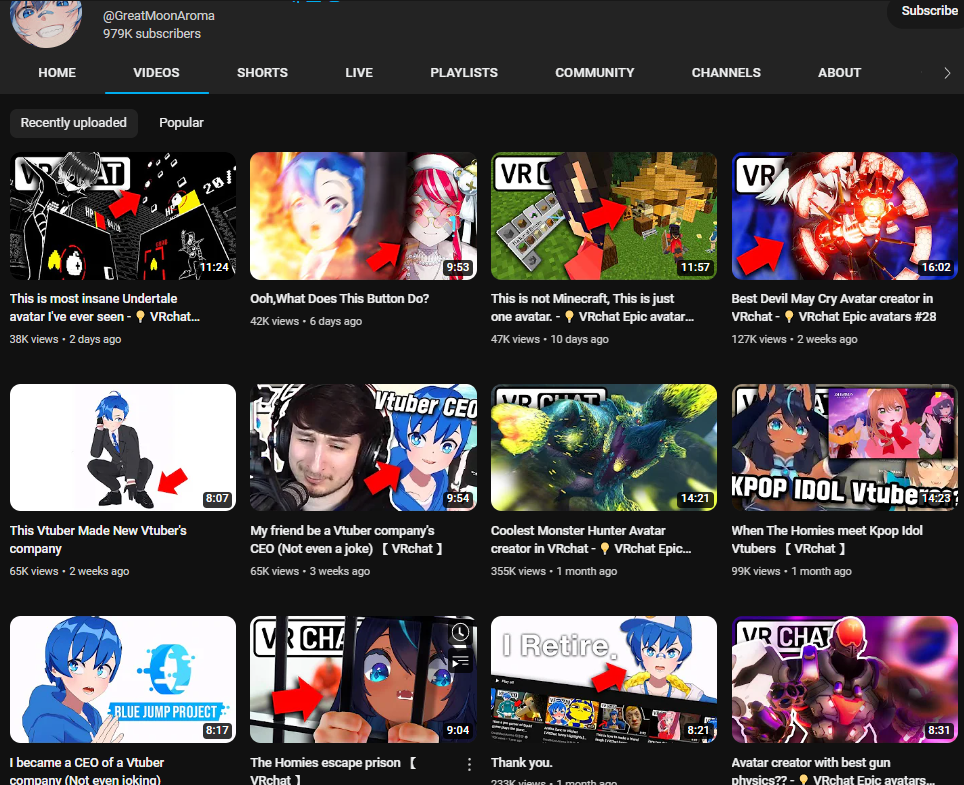Play the Blue Jump Project thumbnail (8:17)
This screenshot has height=785, width=964.
[123, 679]
